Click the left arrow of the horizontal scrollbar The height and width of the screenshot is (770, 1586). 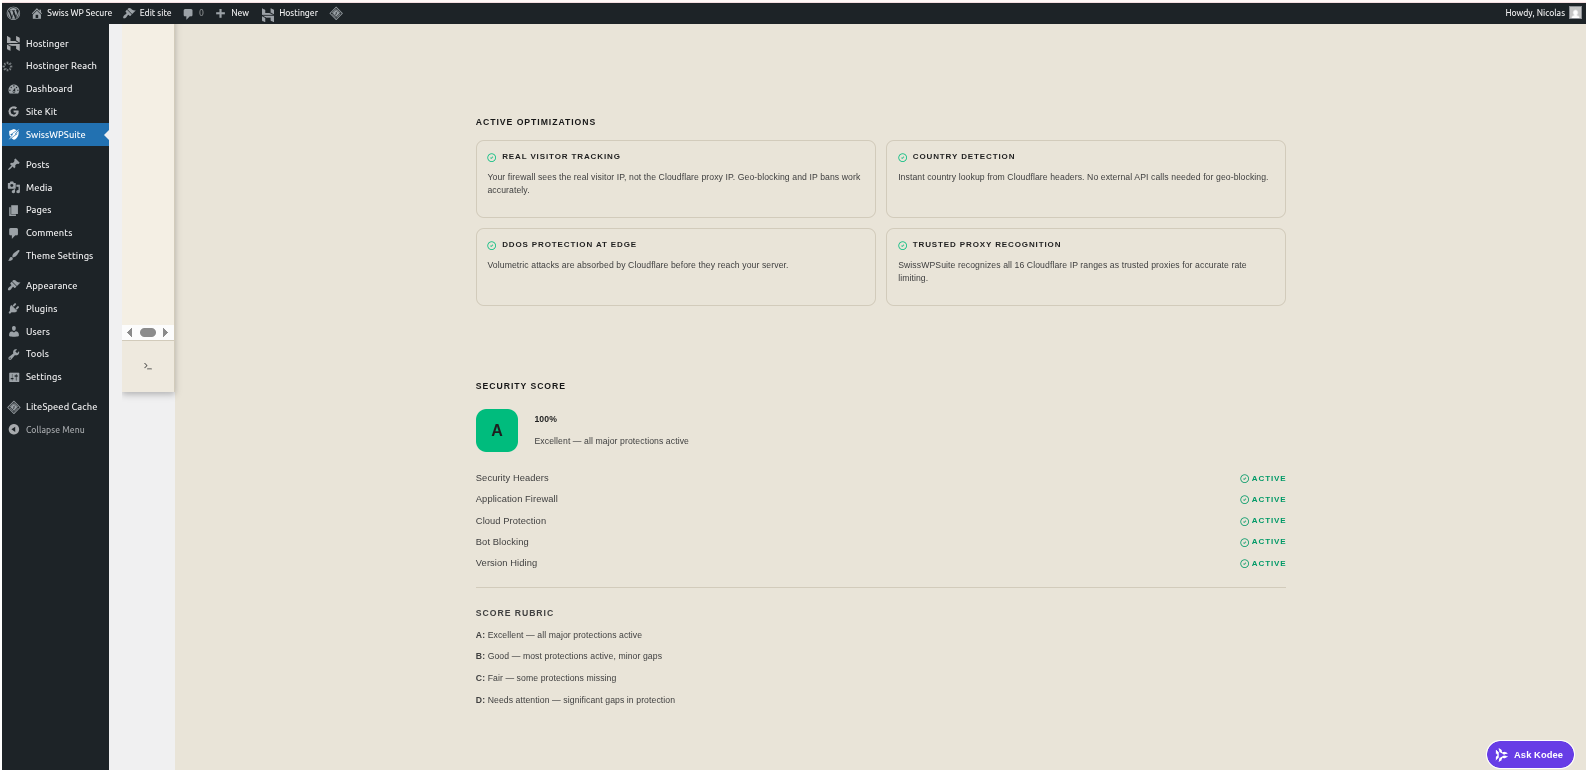[130, 332]
